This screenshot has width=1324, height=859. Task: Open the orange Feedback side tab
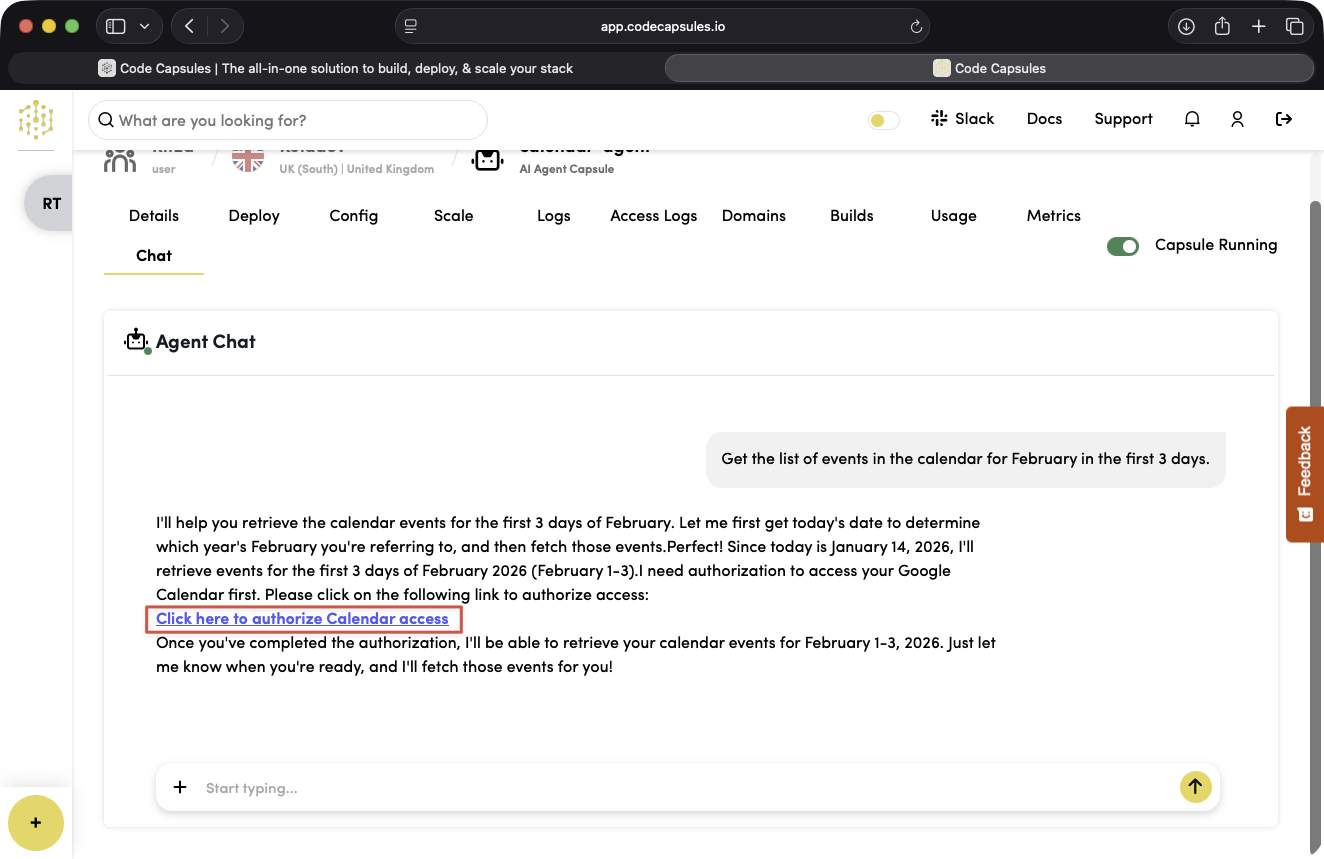pyautogui.click(x=1304, y=473)
